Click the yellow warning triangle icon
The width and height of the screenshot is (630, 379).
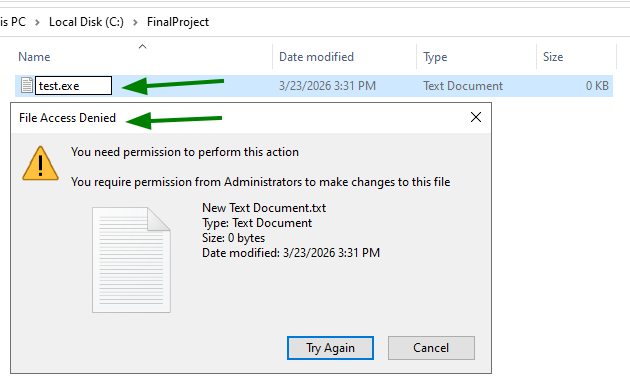pos(40,163)
